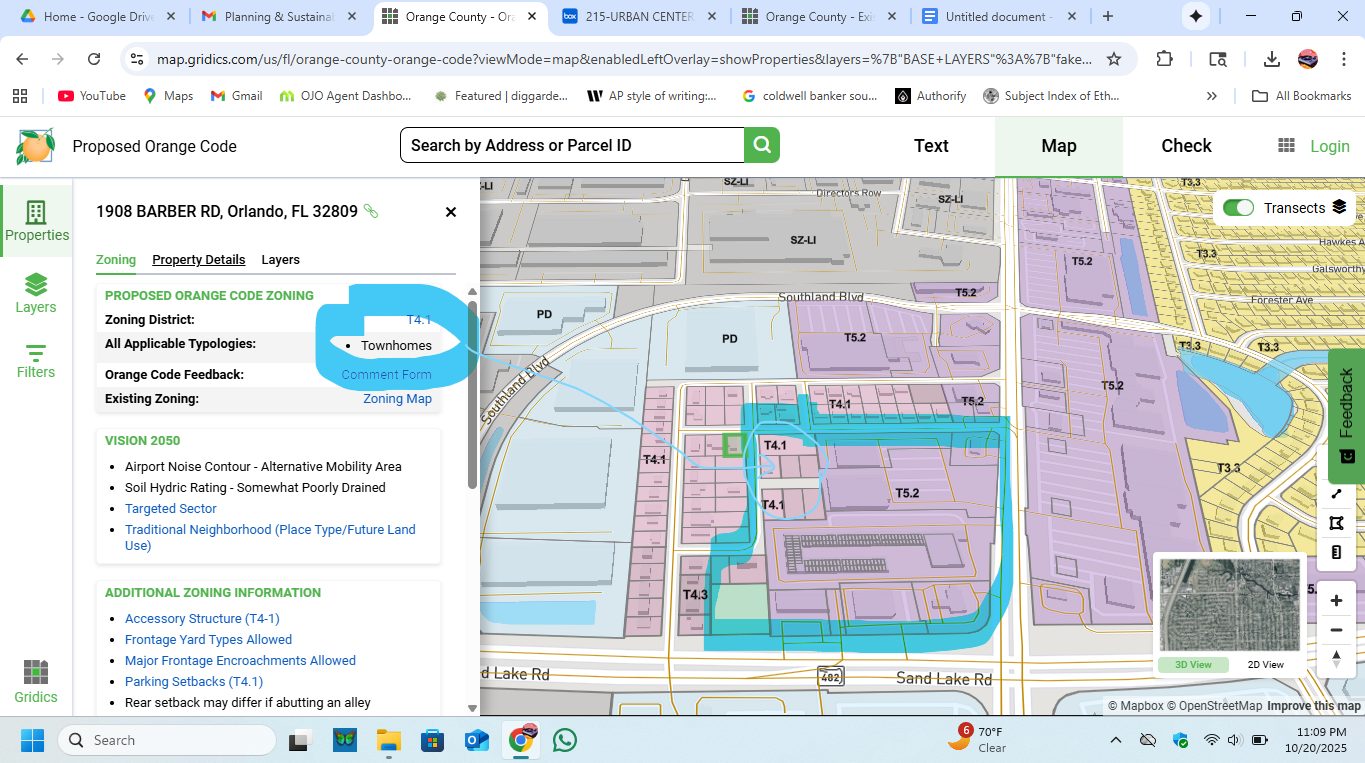Open the apps grid menu near Login

pos(1286,146)
